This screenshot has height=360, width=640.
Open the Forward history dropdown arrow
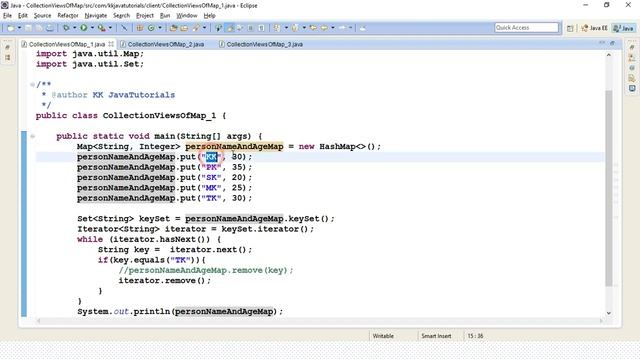tap(350, 28)
